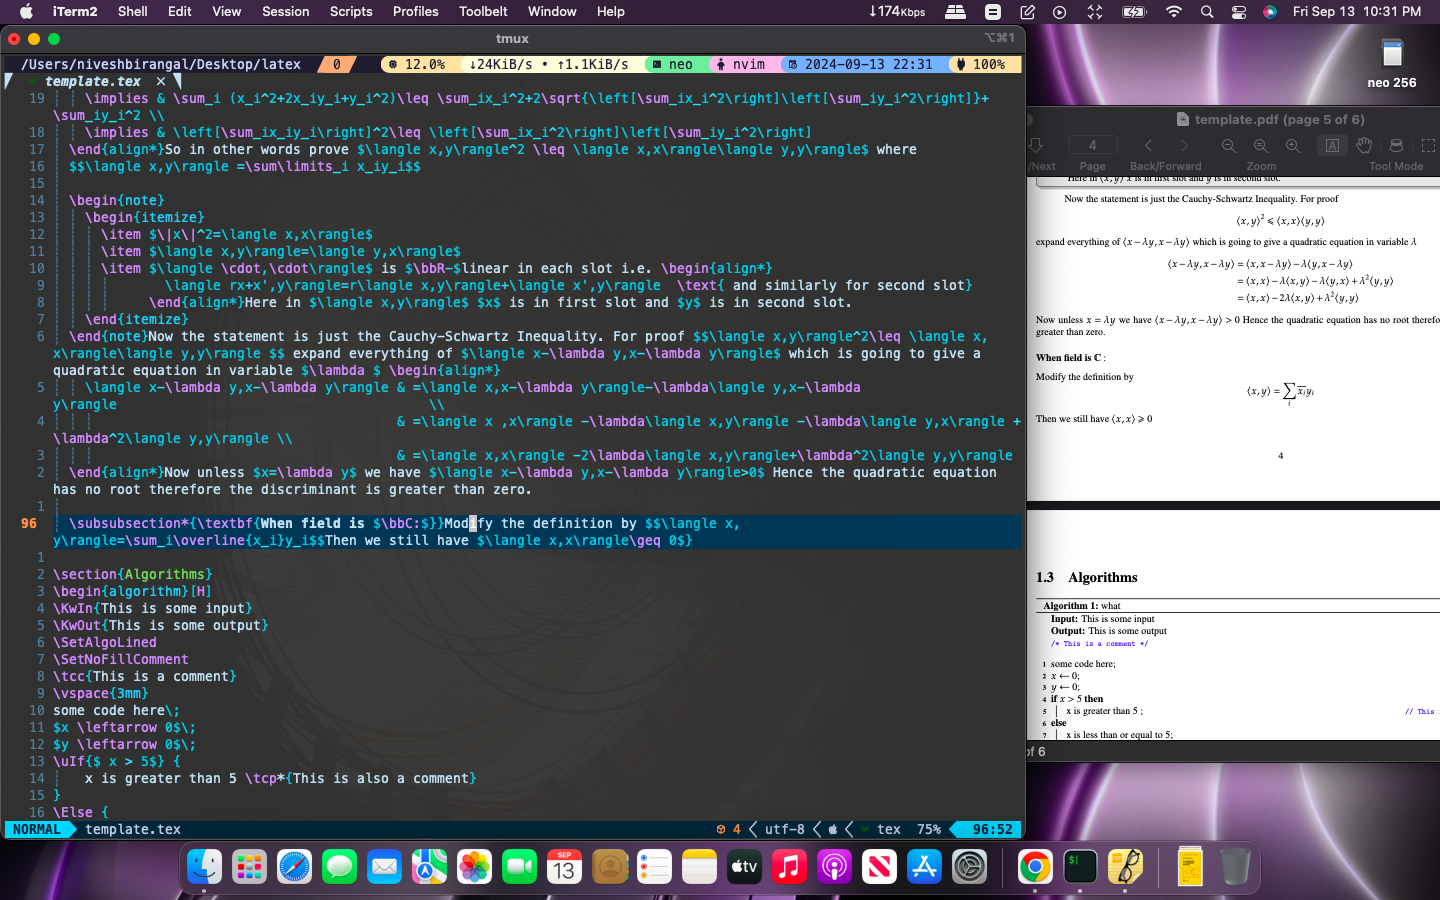Image resolution: width=1440 pixels, height=900 pixels.
Task: Open the Trash in the Dock
Action: 1235,866
